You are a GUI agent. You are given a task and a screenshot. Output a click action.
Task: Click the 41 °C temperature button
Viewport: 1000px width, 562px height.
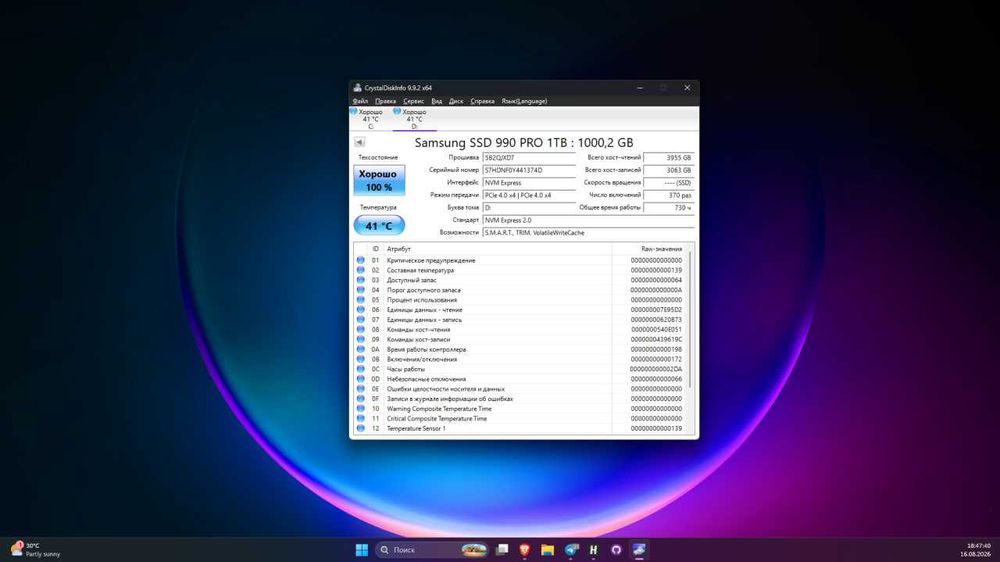click(379, 226)
